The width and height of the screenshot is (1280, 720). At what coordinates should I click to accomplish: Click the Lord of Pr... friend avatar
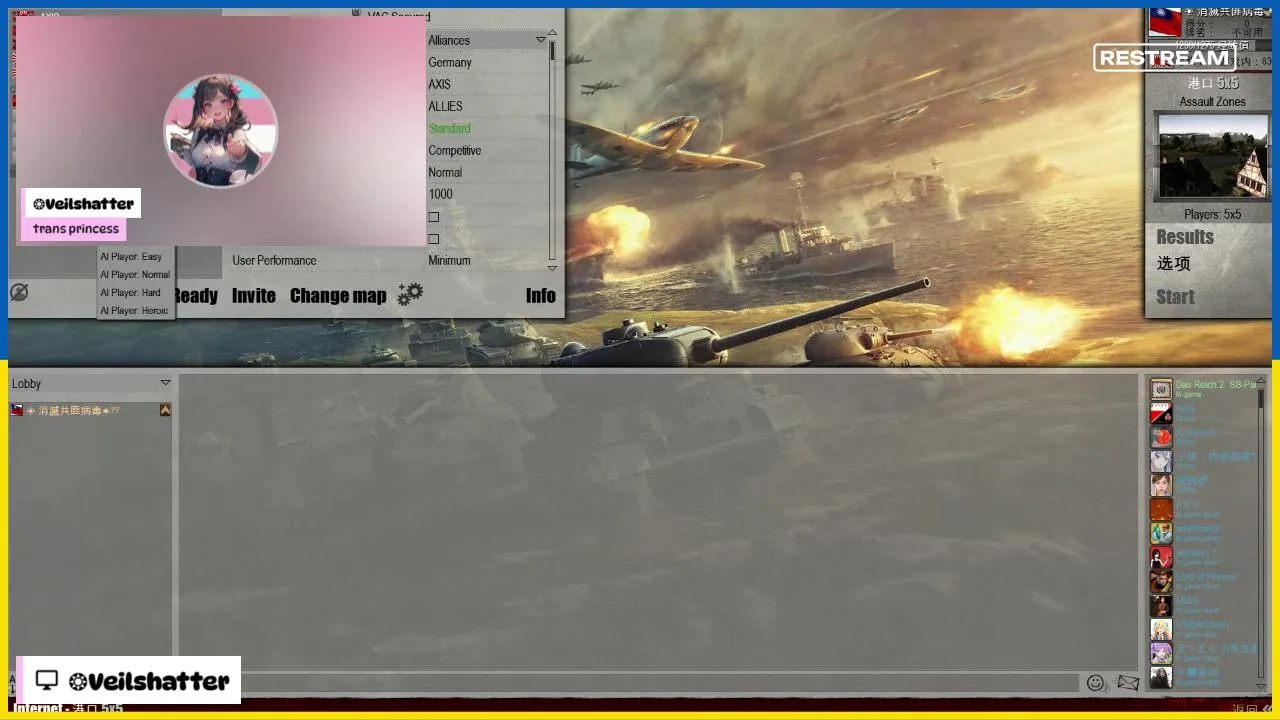pos(1161,581)
